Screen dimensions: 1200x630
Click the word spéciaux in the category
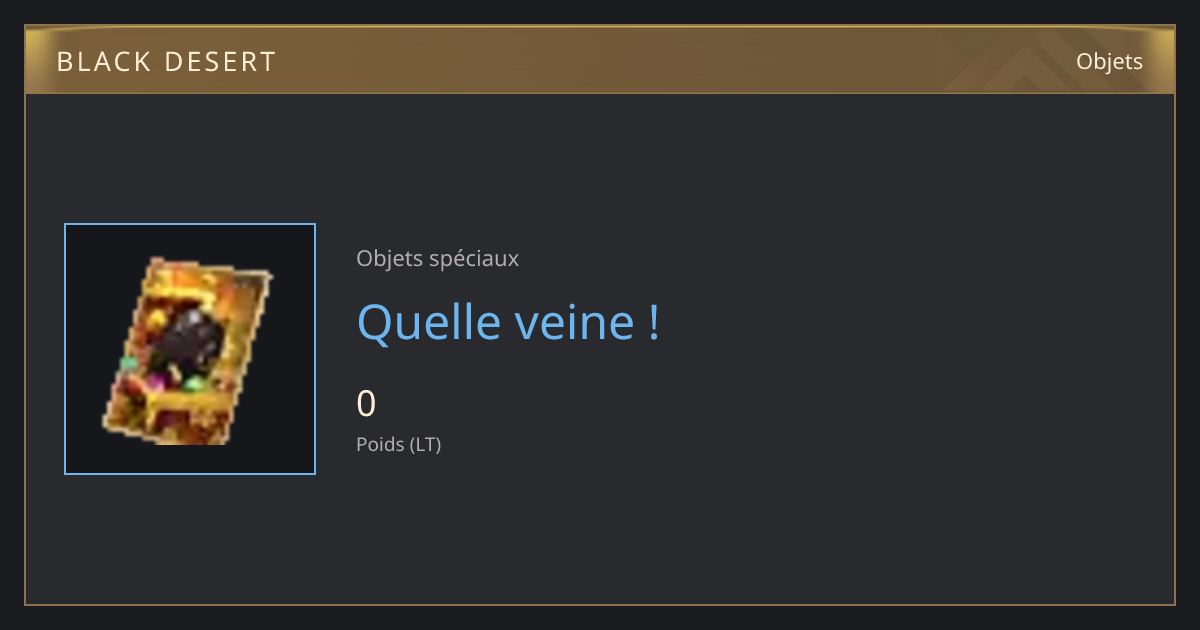click(473, 259)
